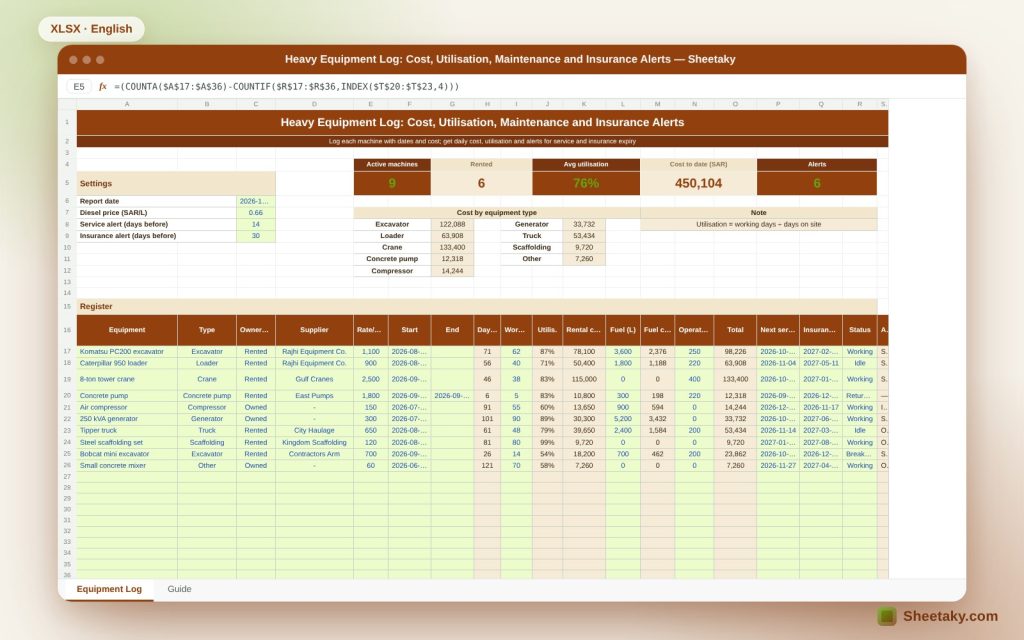The height and width of the screenshot is (640, 1024).
Task: Select fuel 5,200 generator cell
Action: click(622, 419)
